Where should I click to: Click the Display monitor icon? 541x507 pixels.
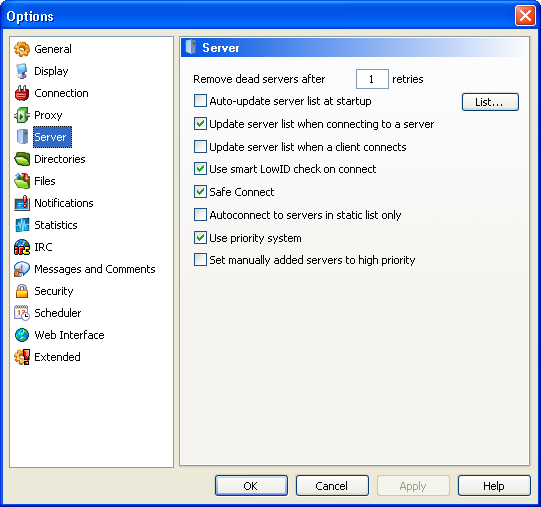(x=22, y=71)
